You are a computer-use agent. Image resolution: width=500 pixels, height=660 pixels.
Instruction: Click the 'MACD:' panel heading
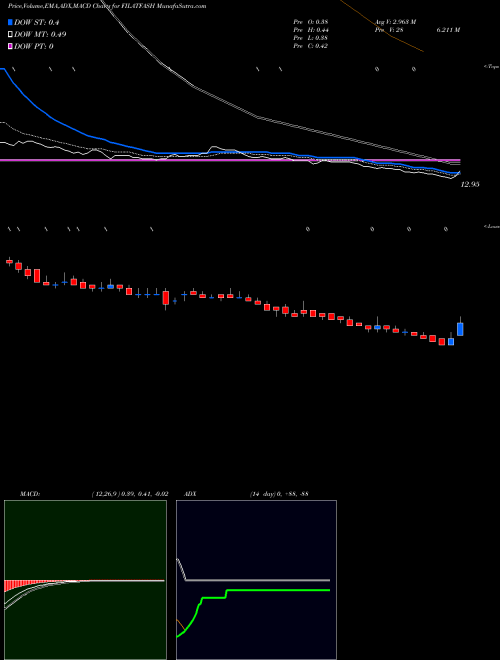tap(30, 494)
